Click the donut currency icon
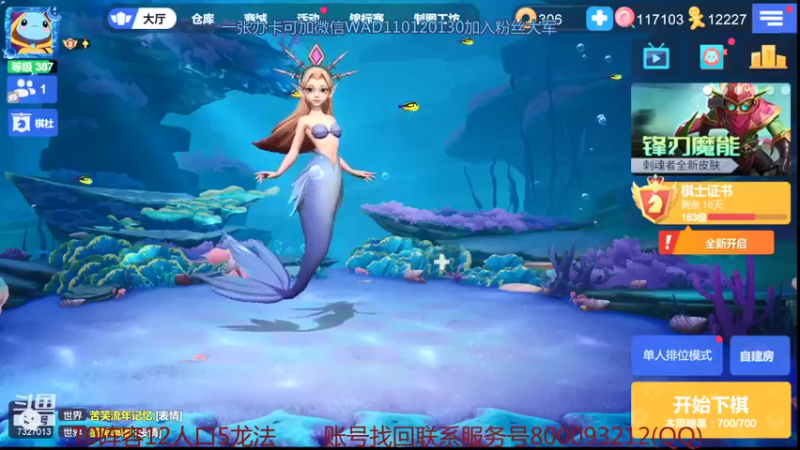This screenshot has width=800, height=450. (x=526, y=18)
